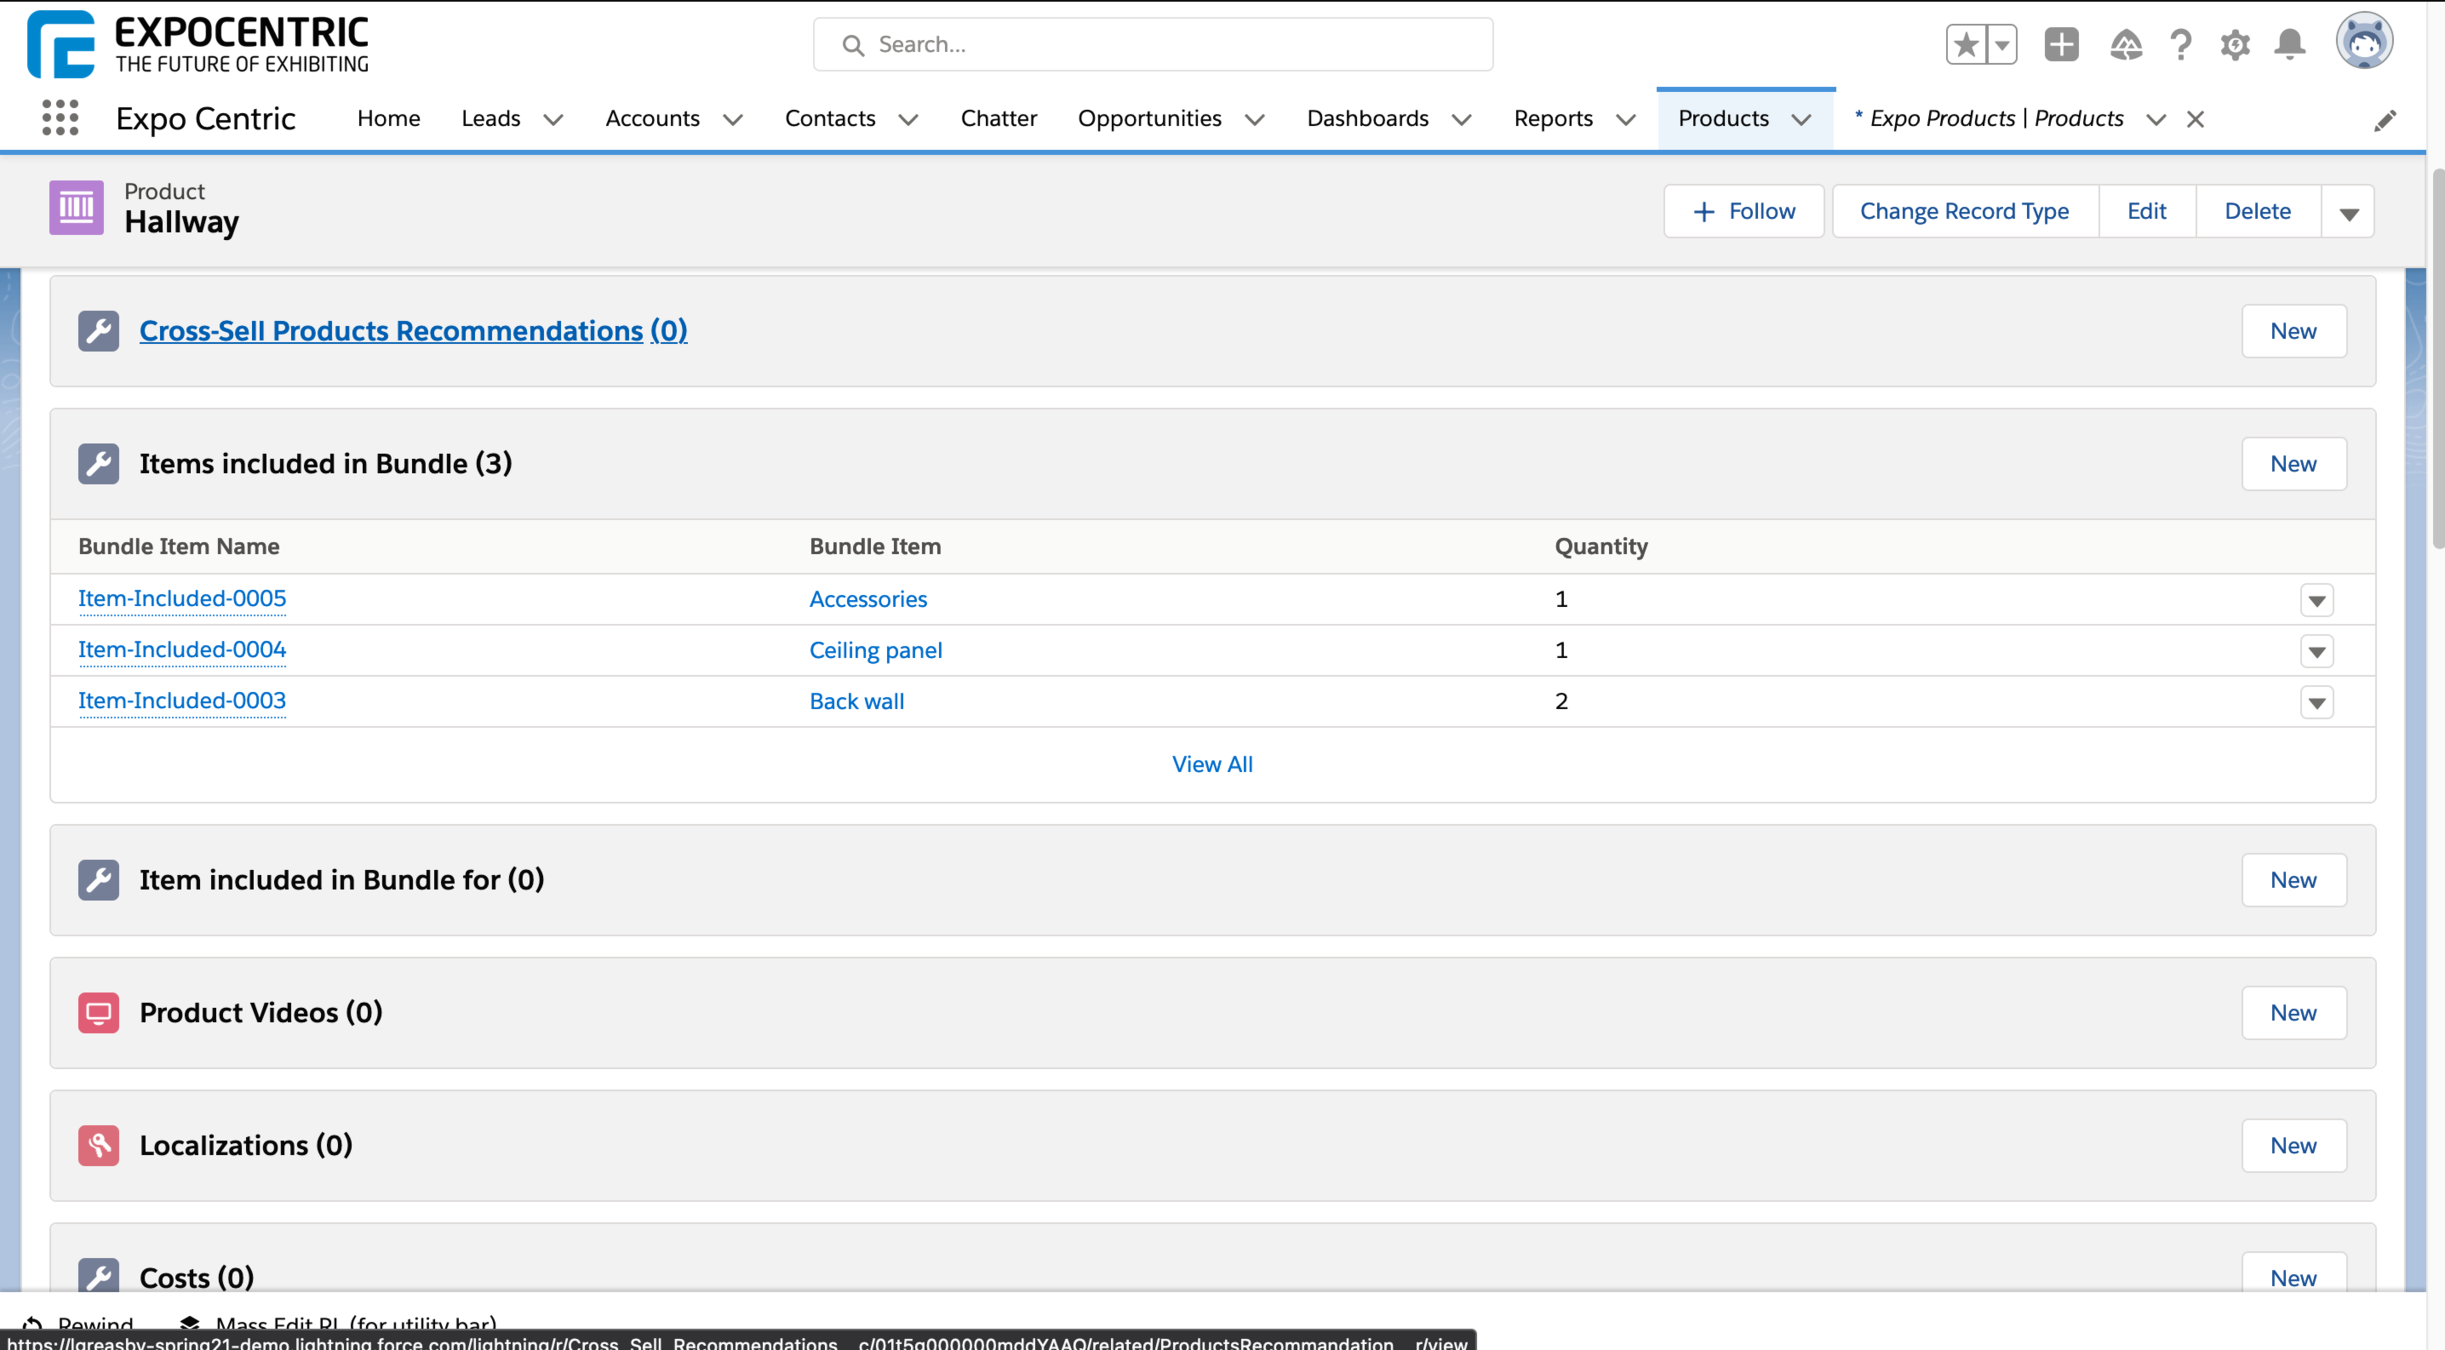
Task: Open the Home tab
Action: 388,118
